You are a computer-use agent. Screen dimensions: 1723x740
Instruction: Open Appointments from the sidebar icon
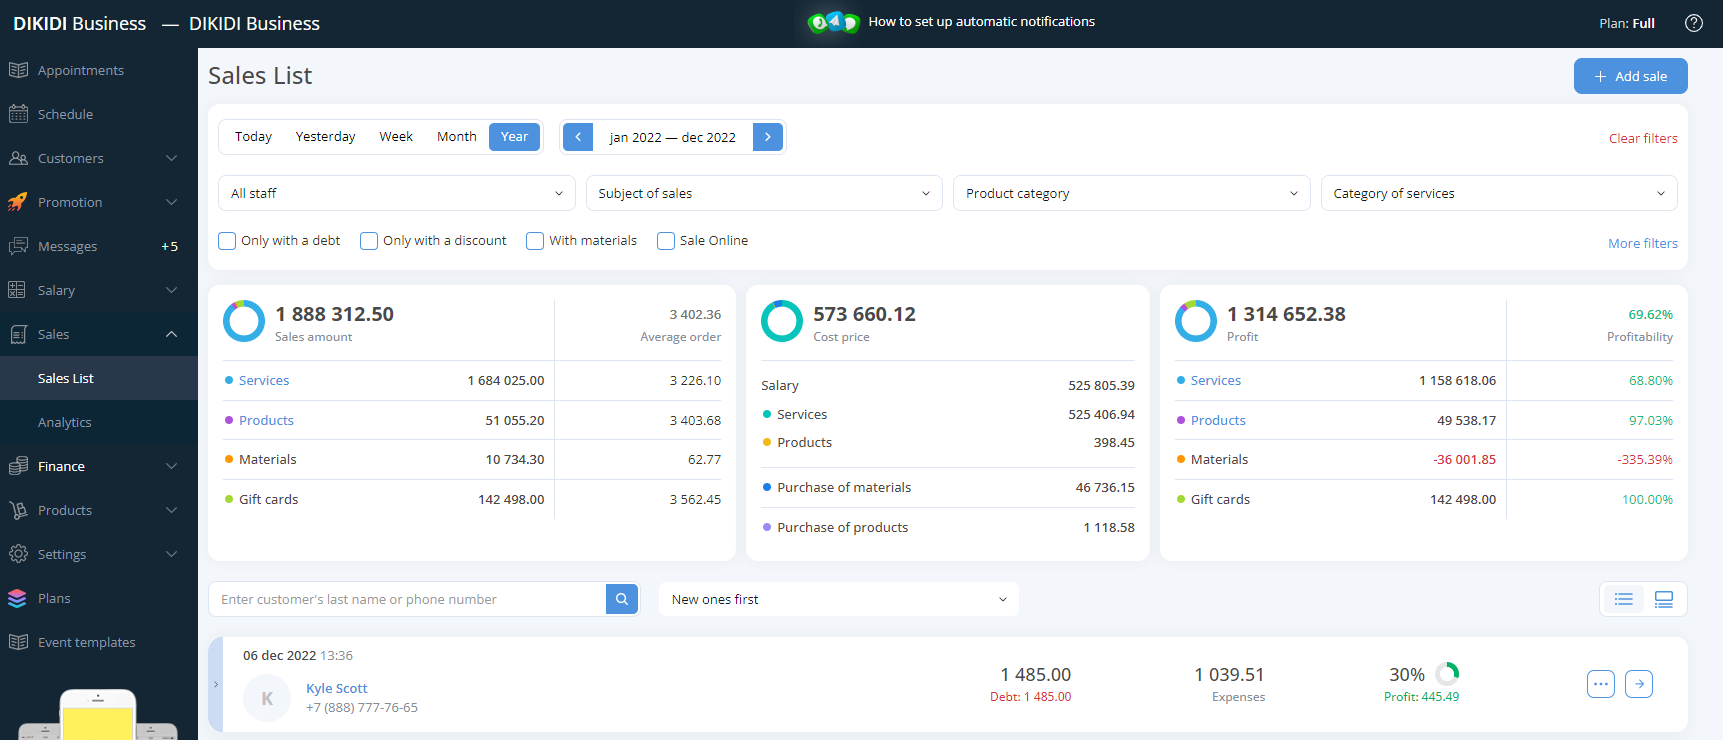point(18,70)
